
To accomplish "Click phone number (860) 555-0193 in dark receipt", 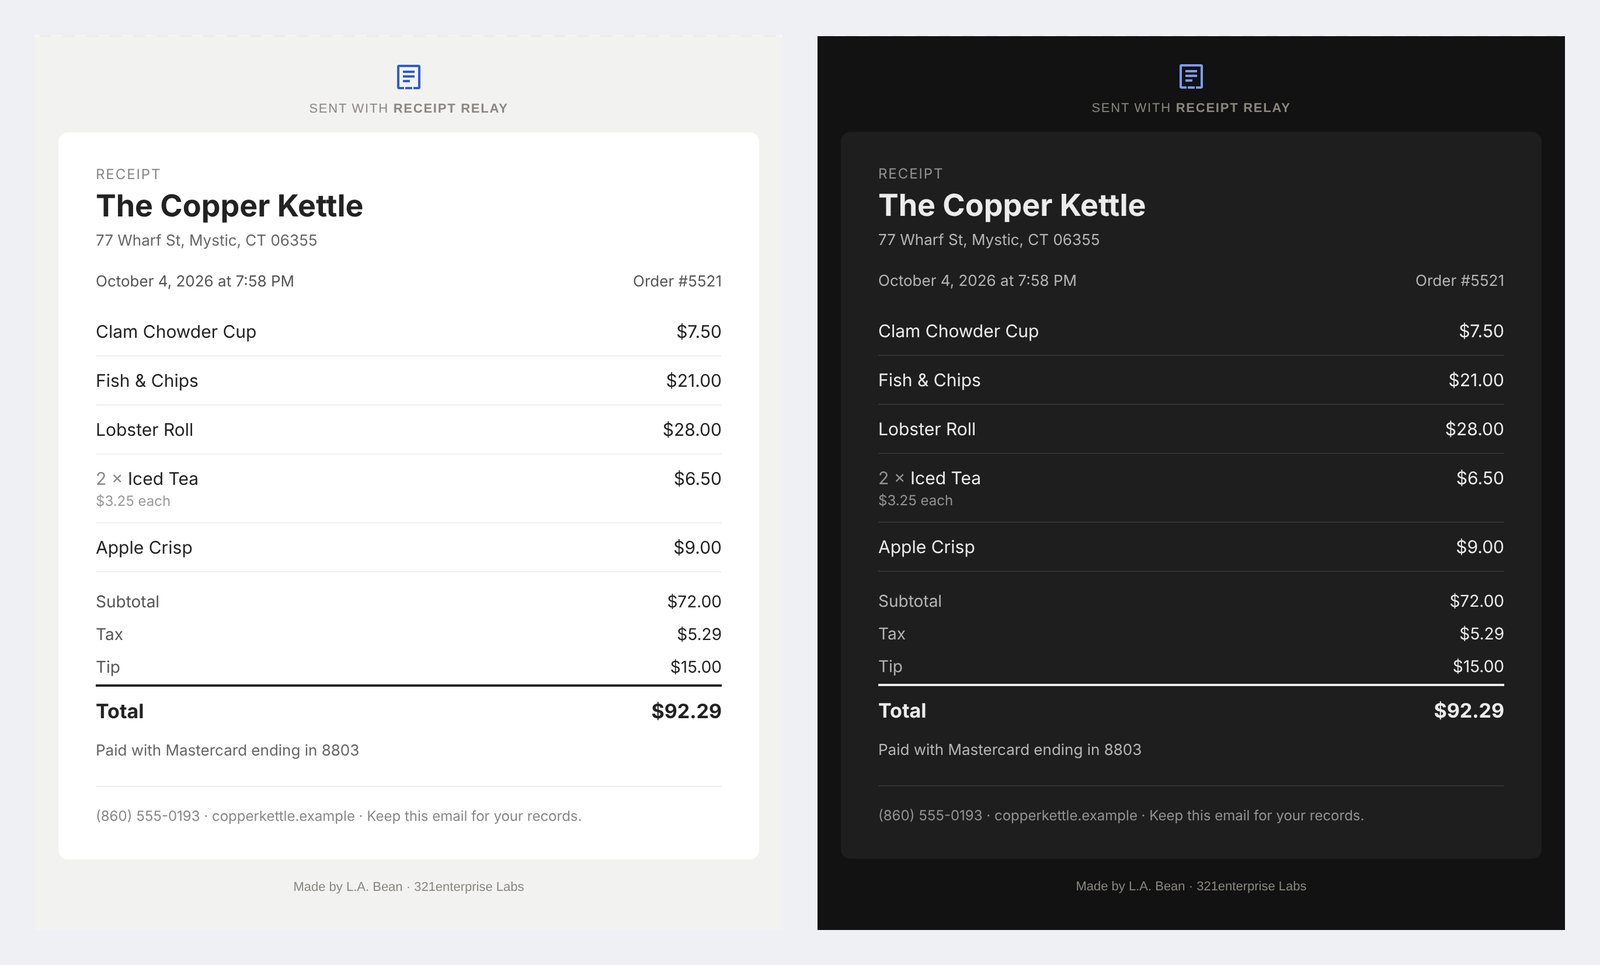I will point(930,815).
